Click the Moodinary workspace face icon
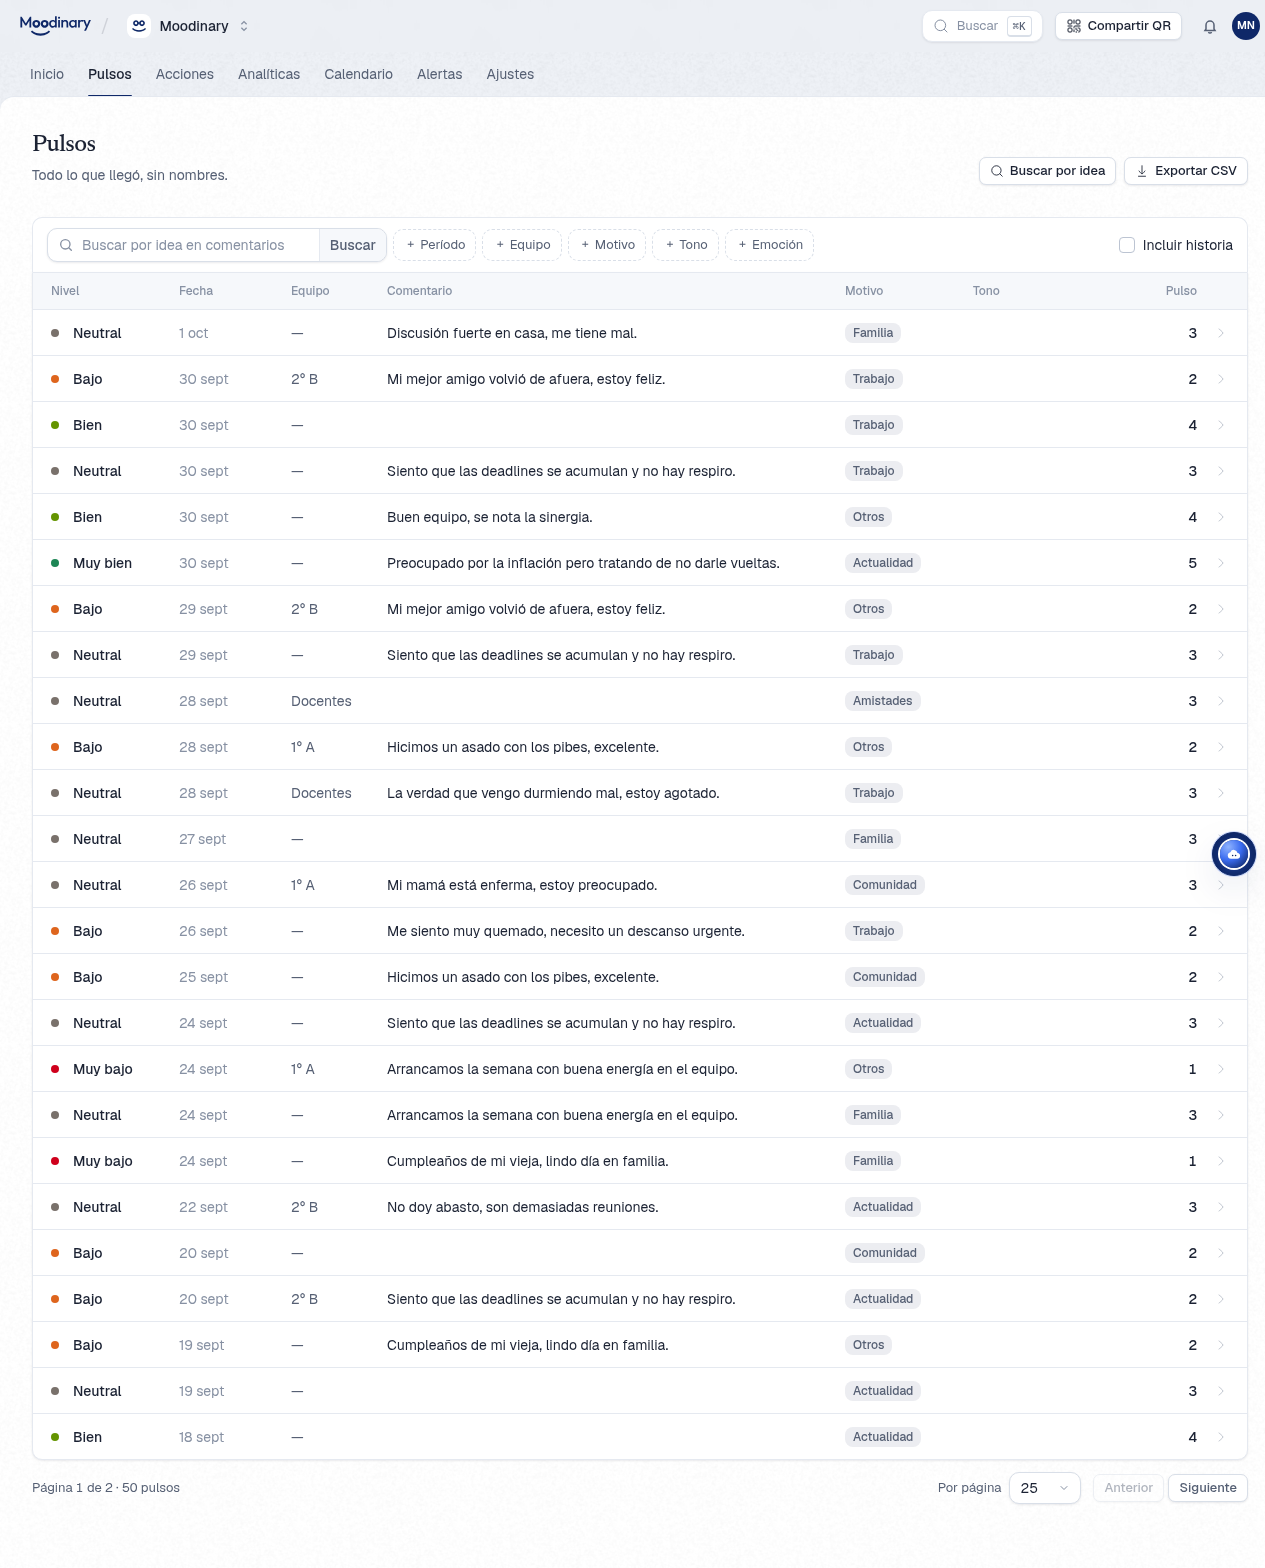This screenshot has width=1265, height=1568. coord(139,26)
